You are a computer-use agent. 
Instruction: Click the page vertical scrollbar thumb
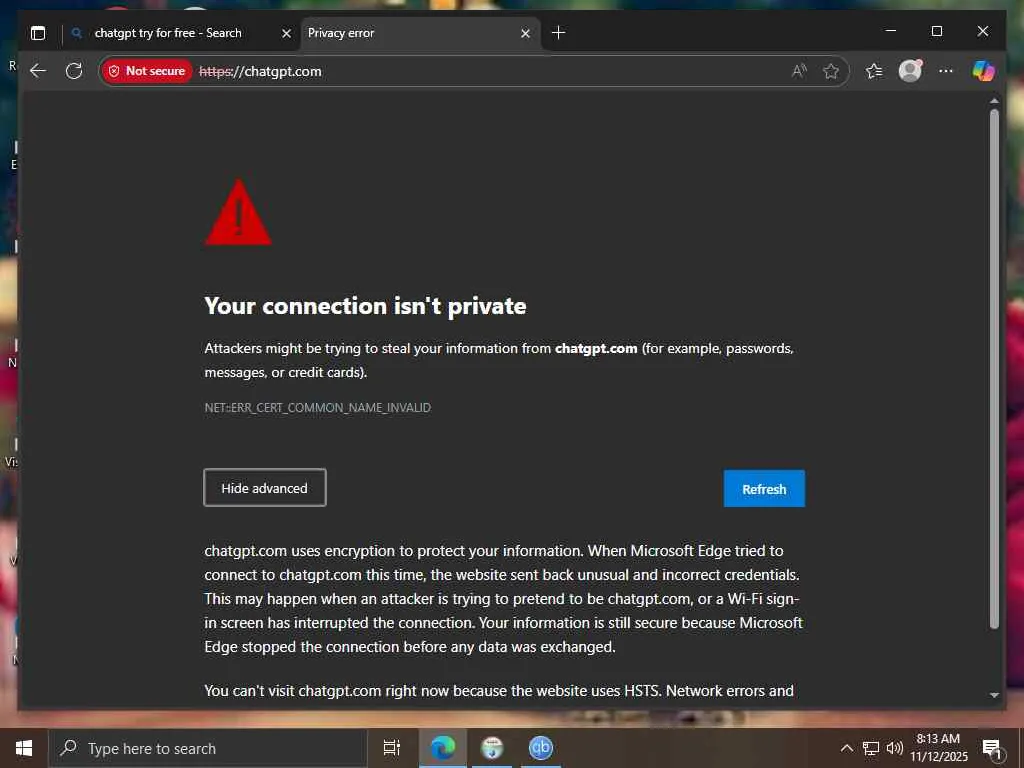(994, 369)
